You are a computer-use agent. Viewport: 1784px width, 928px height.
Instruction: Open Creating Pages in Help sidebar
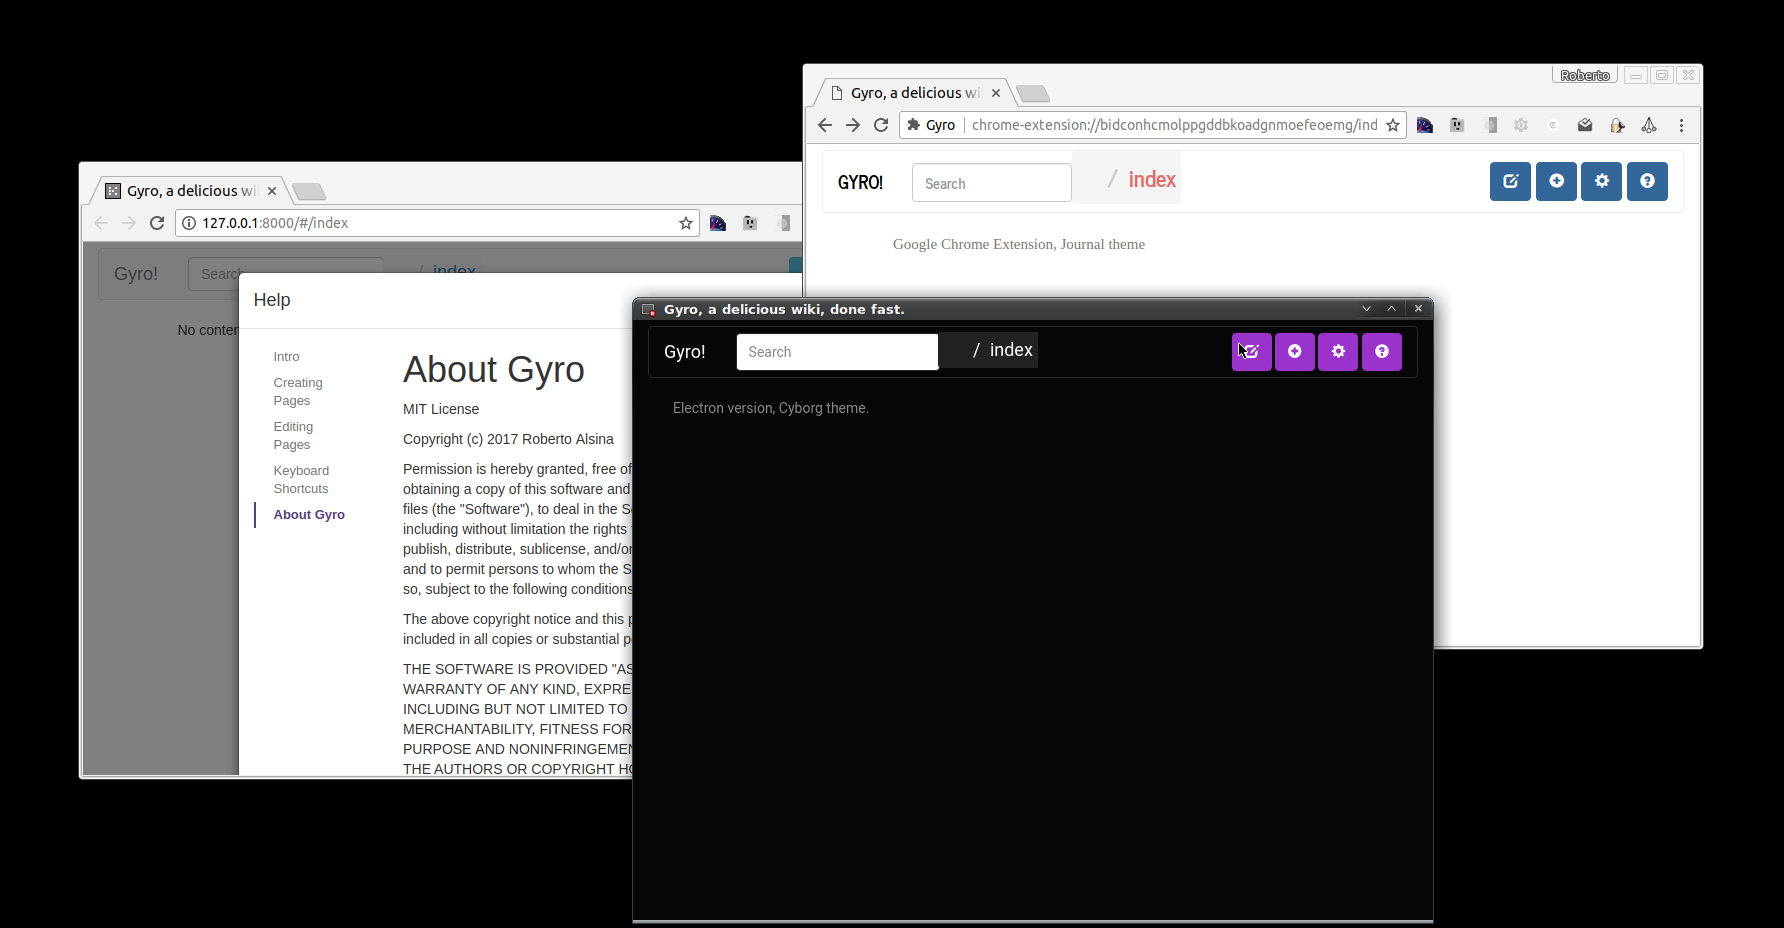coord(298,392)
